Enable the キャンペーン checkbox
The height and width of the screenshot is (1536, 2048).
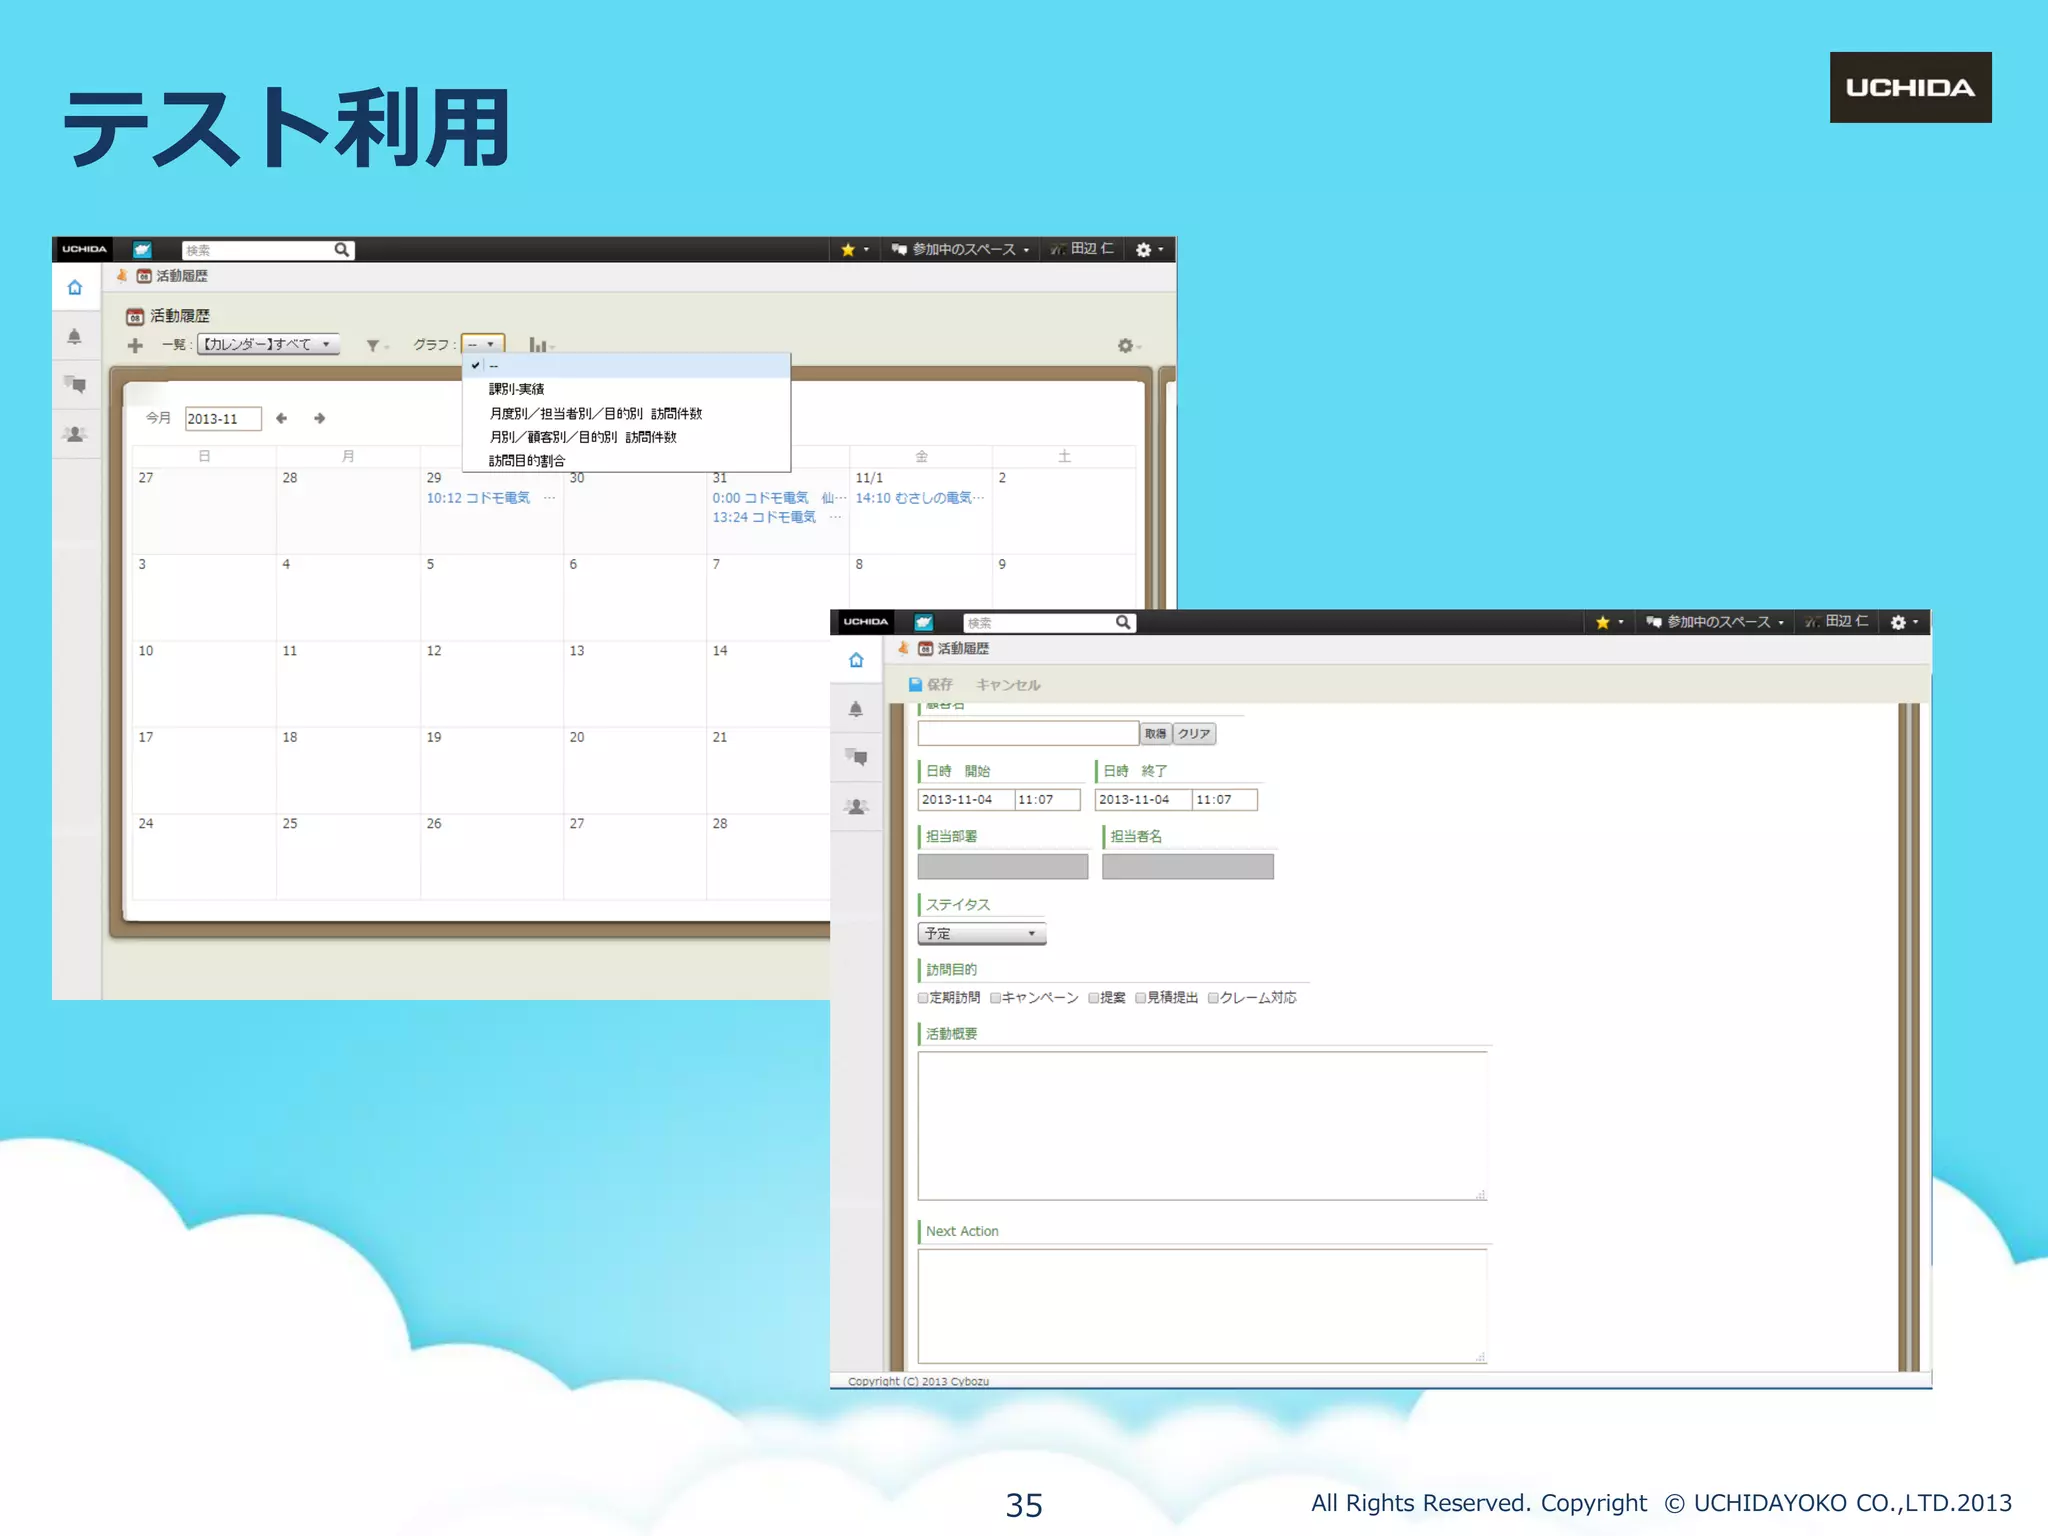click(996, 998)
